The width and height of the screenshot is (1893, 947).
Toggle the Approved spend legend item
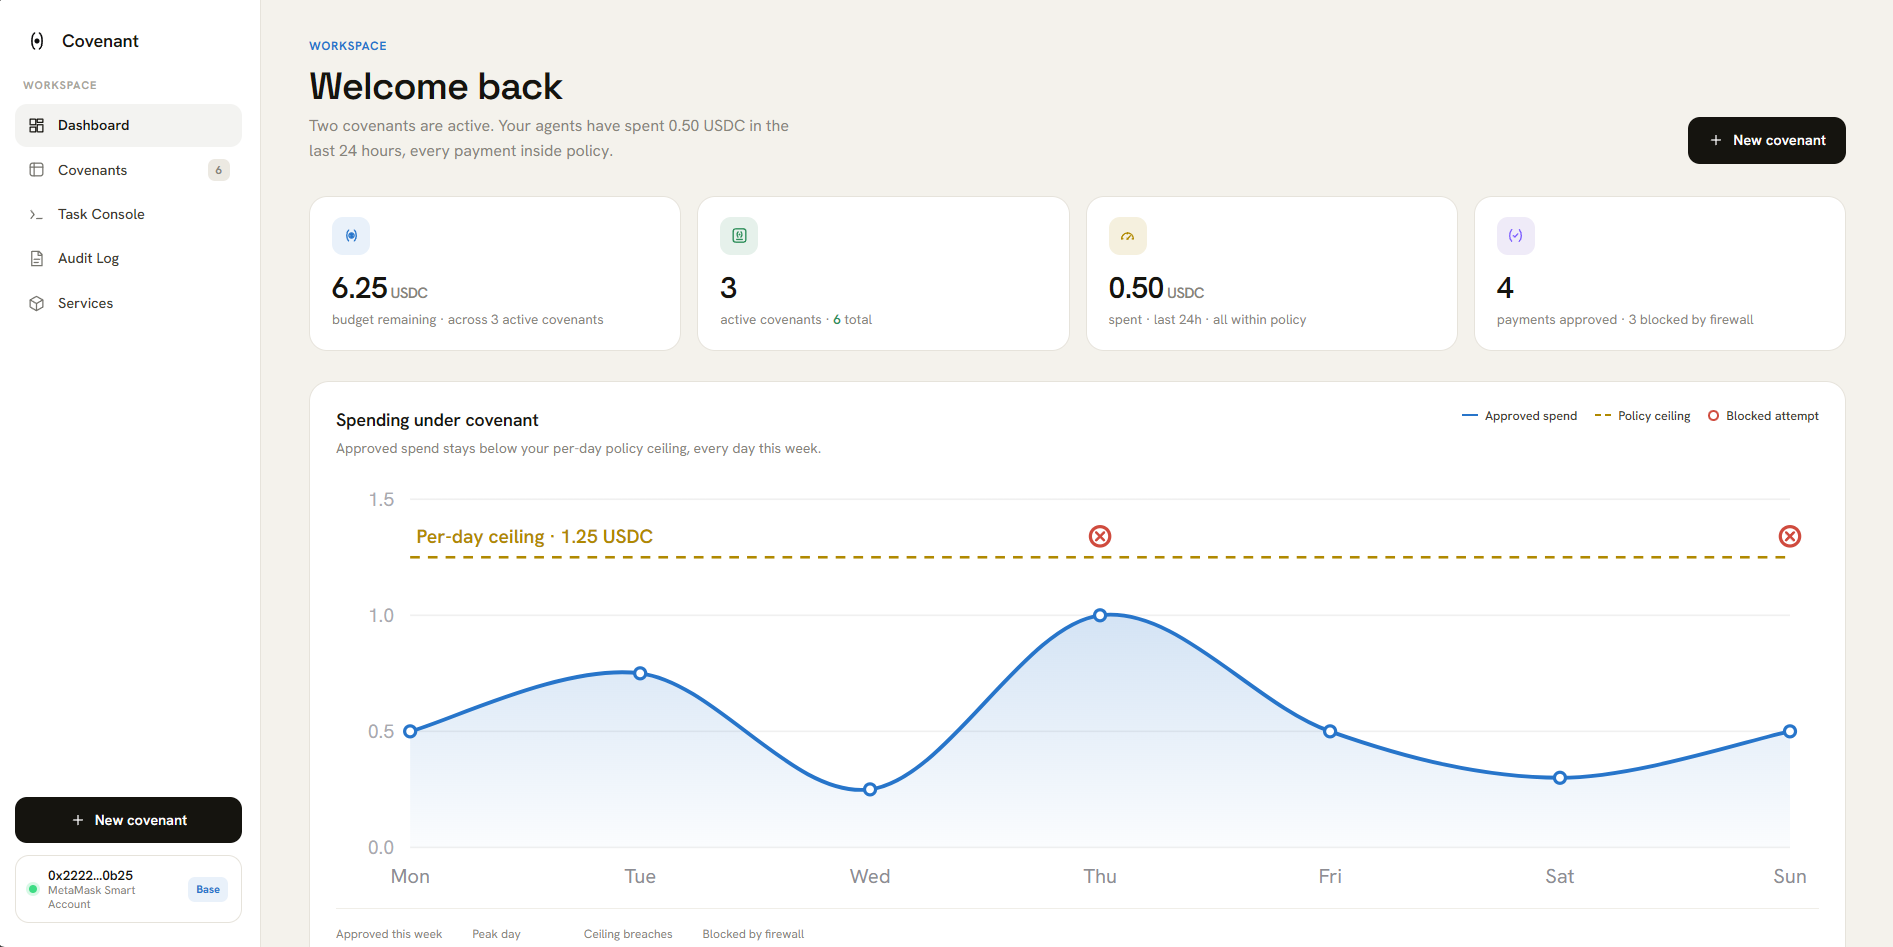coord(1519,416)
